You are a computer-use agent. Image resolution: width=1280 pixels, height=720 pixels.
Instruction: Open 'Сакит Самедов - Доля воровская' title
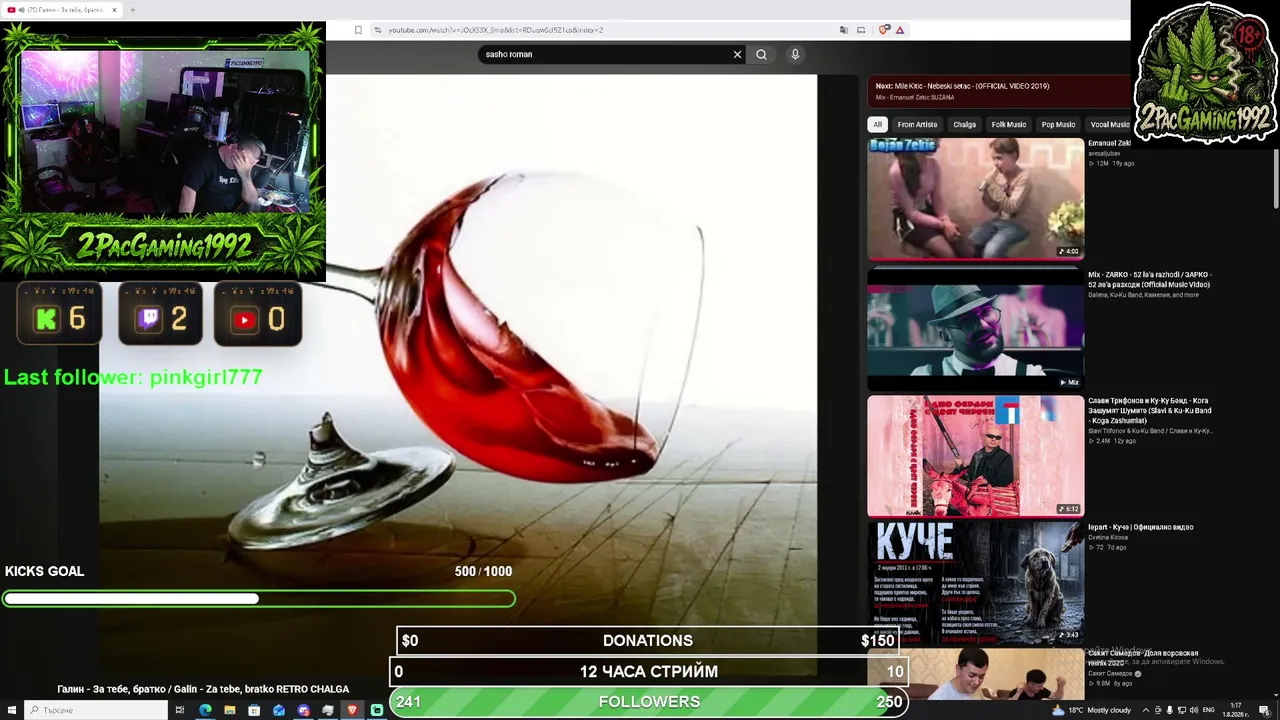[1143, 658]
